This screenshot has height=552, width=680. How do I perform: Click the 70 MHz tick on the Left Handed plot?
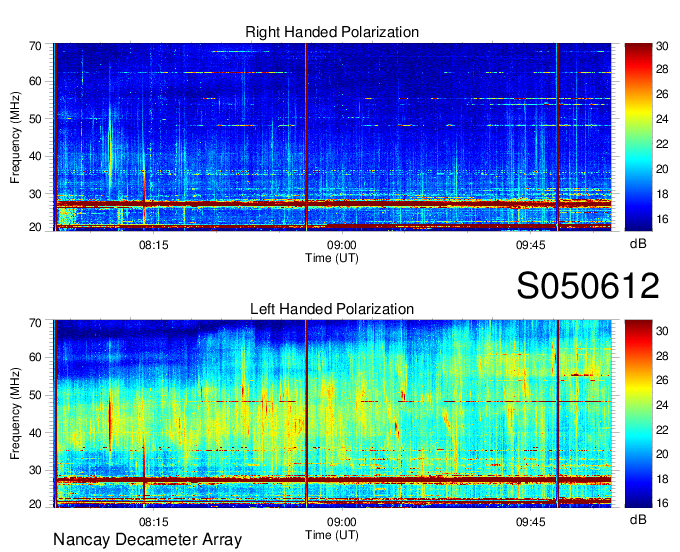[x=35, y=323]
